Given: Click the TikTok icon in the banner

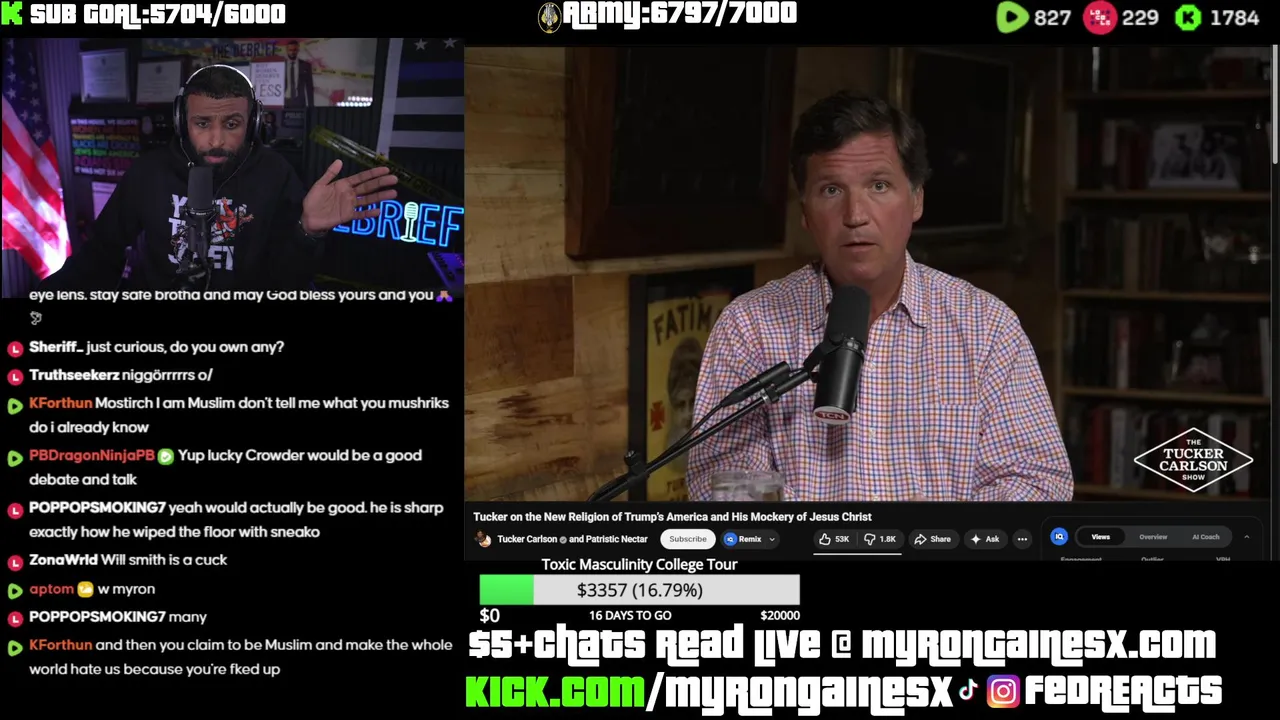Looking at the screenshot, I should point(968,691).
